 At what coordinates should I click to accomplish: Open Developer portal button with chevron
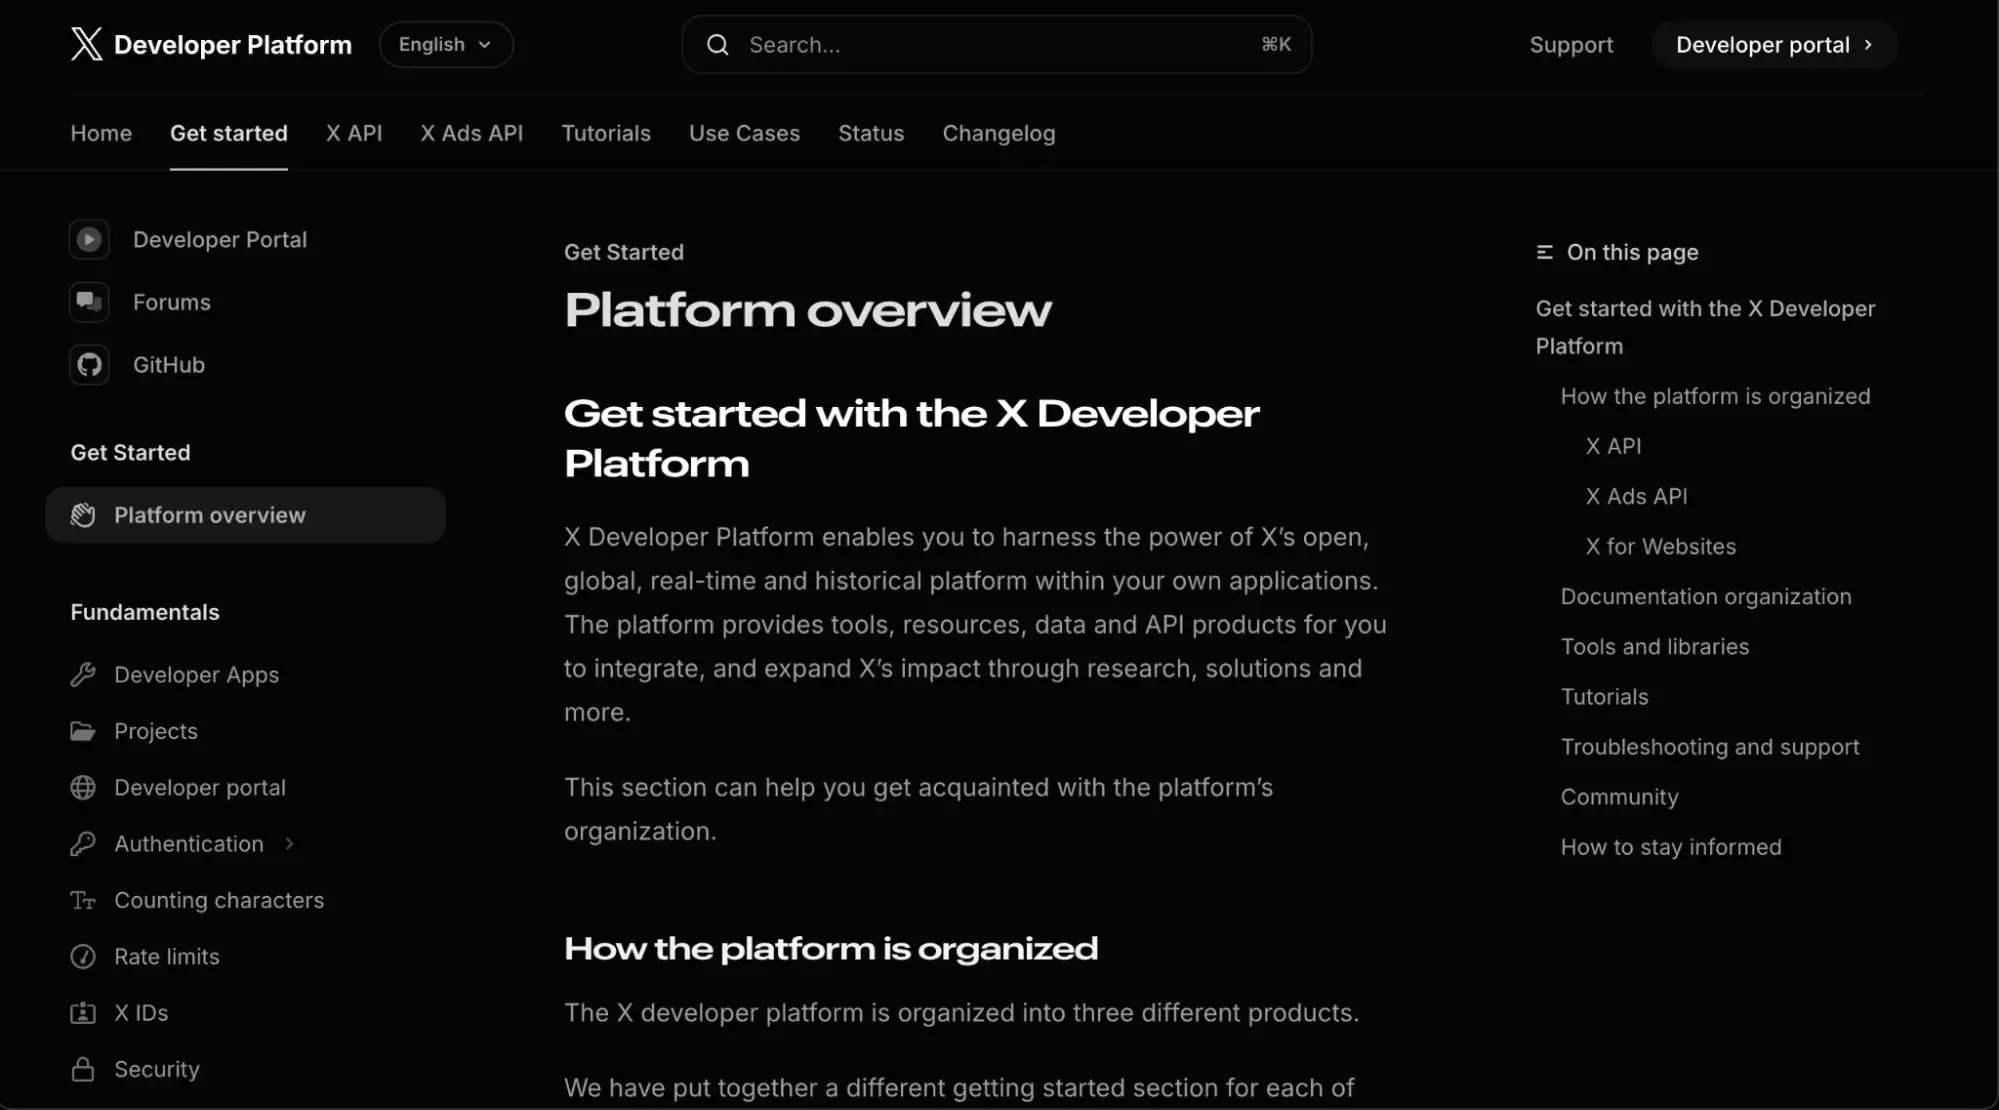coord(1773,45)
